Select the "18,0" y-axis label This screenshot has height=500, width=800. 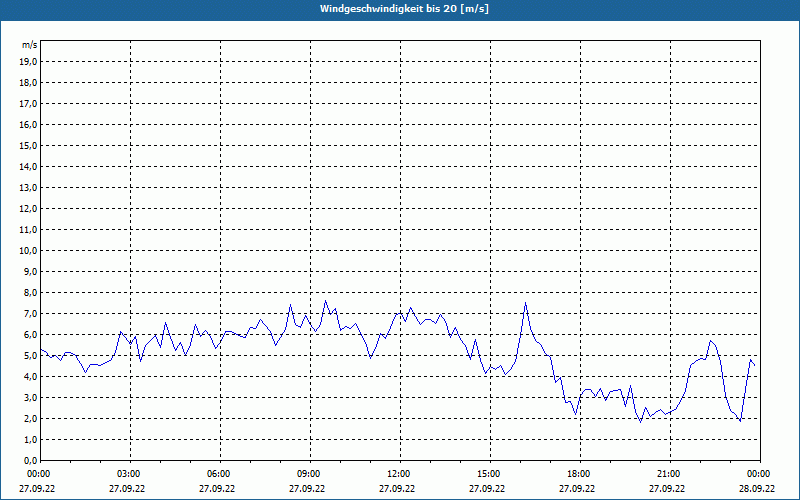coord(29,83)
